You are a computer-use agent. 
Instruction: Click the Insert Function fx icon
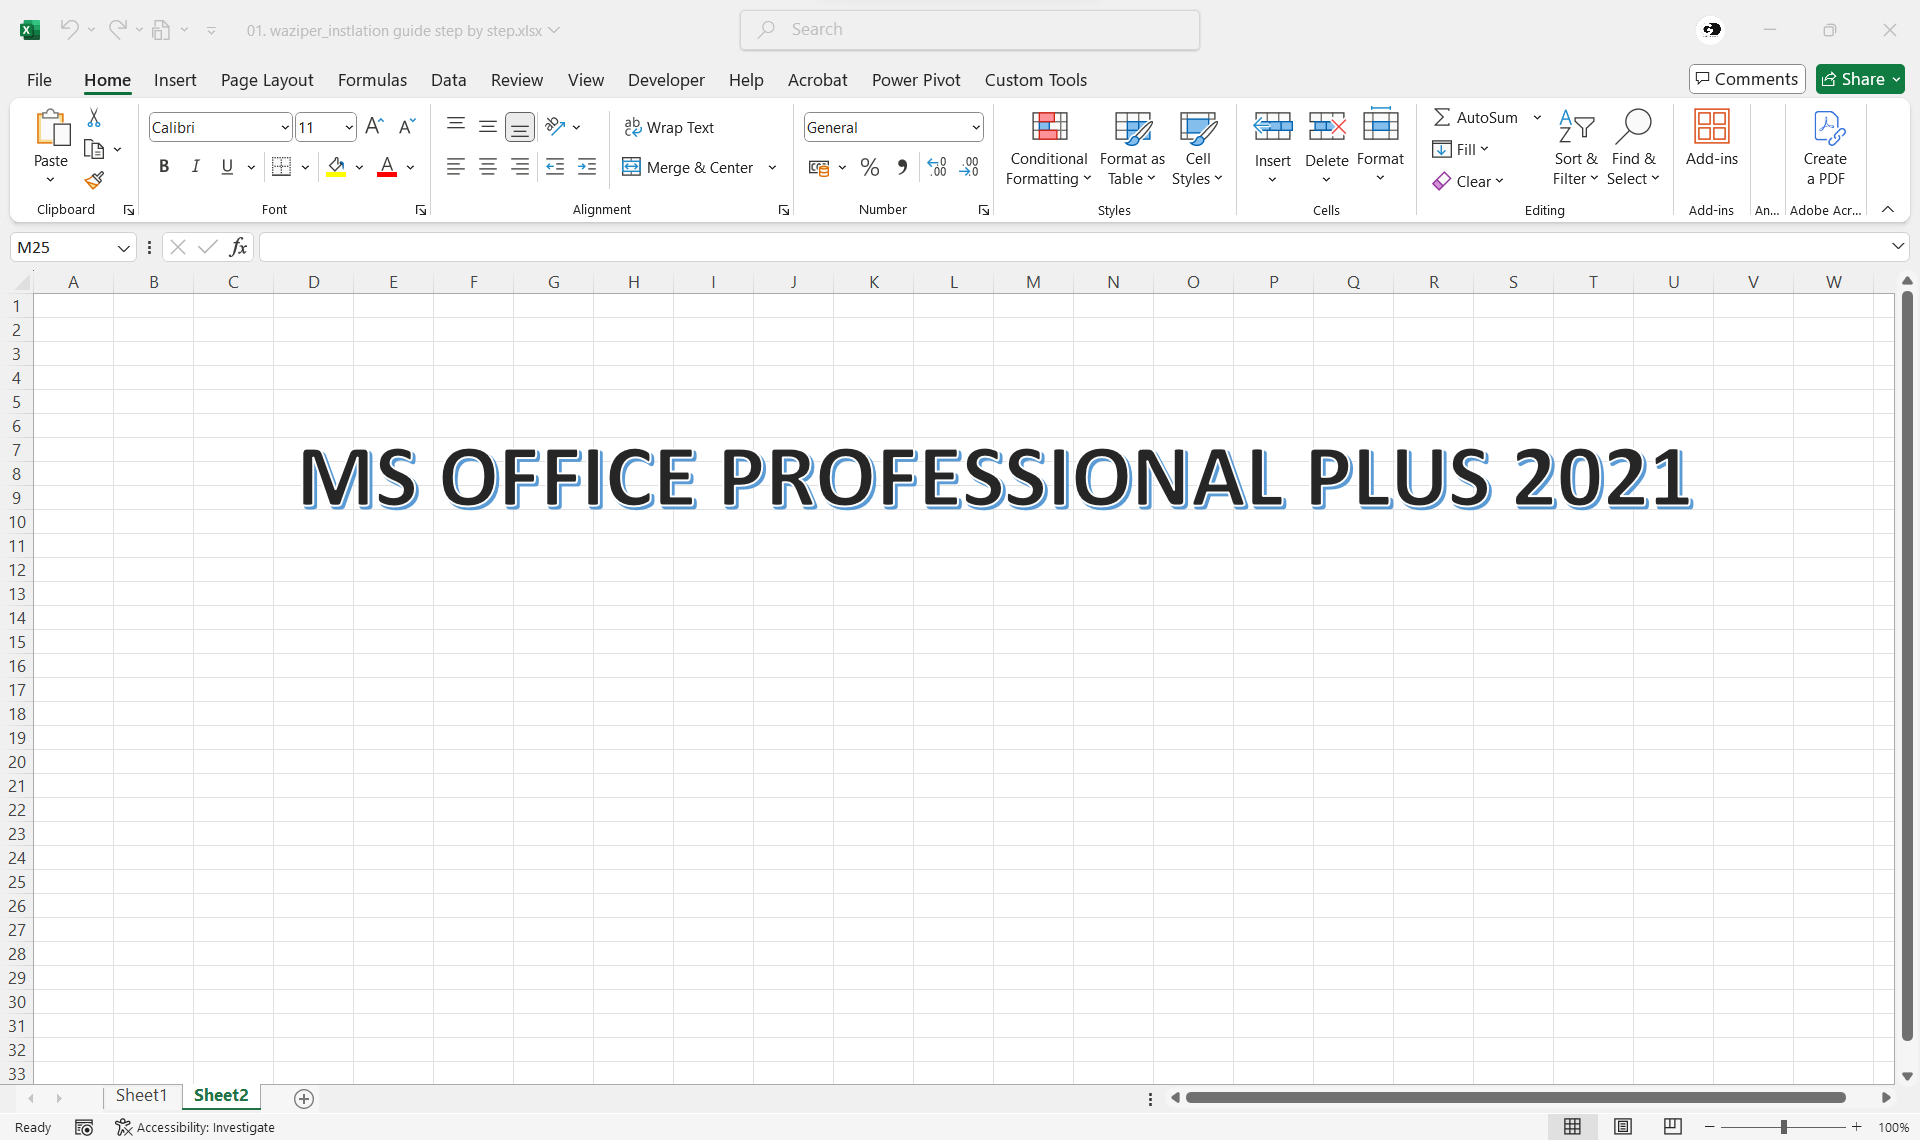[238, 247]
